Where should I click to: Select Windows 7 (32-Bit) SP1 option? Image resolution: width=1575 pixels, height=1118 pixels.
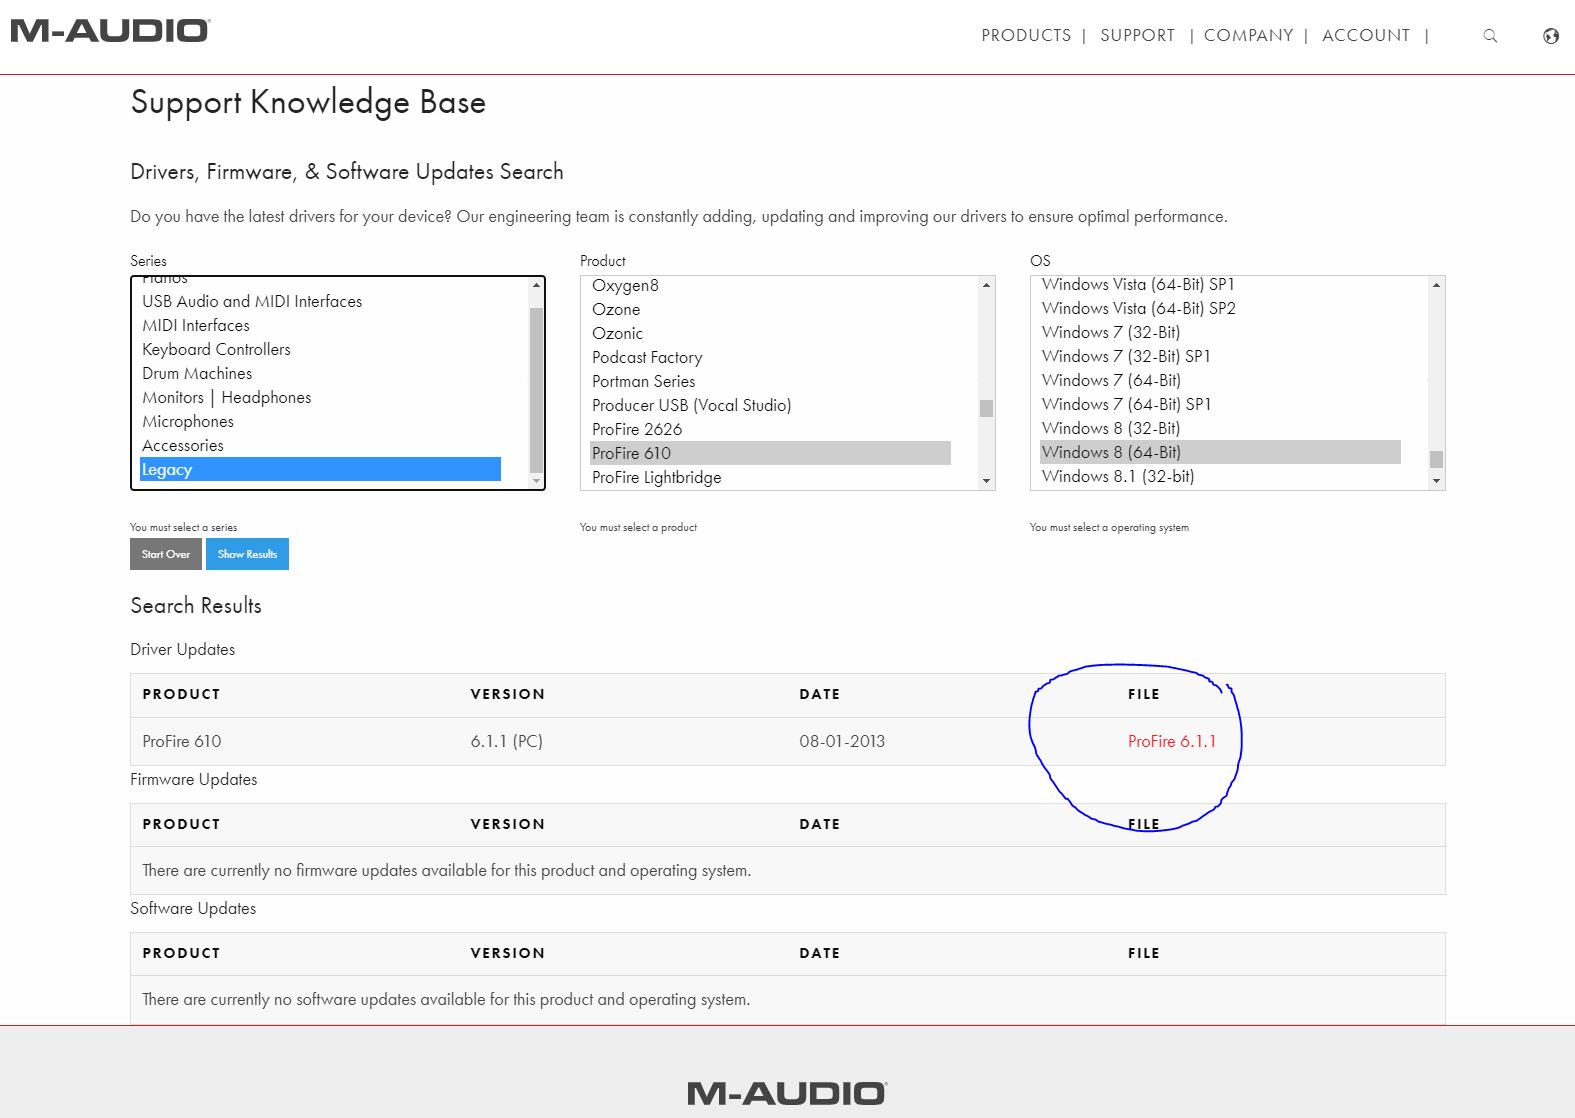pyautogui.click(x=1220, y=356)
